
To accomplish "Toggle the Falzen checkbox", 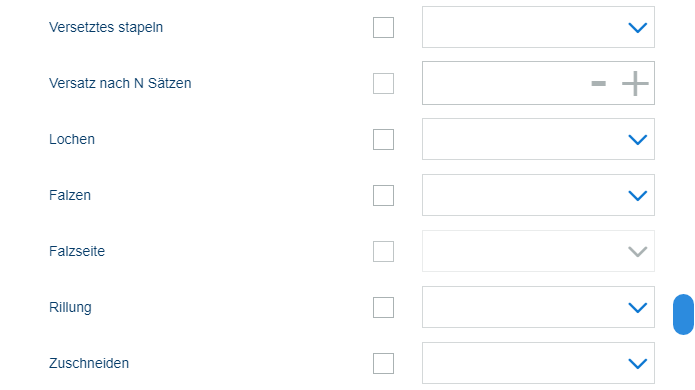I will 383,195.
